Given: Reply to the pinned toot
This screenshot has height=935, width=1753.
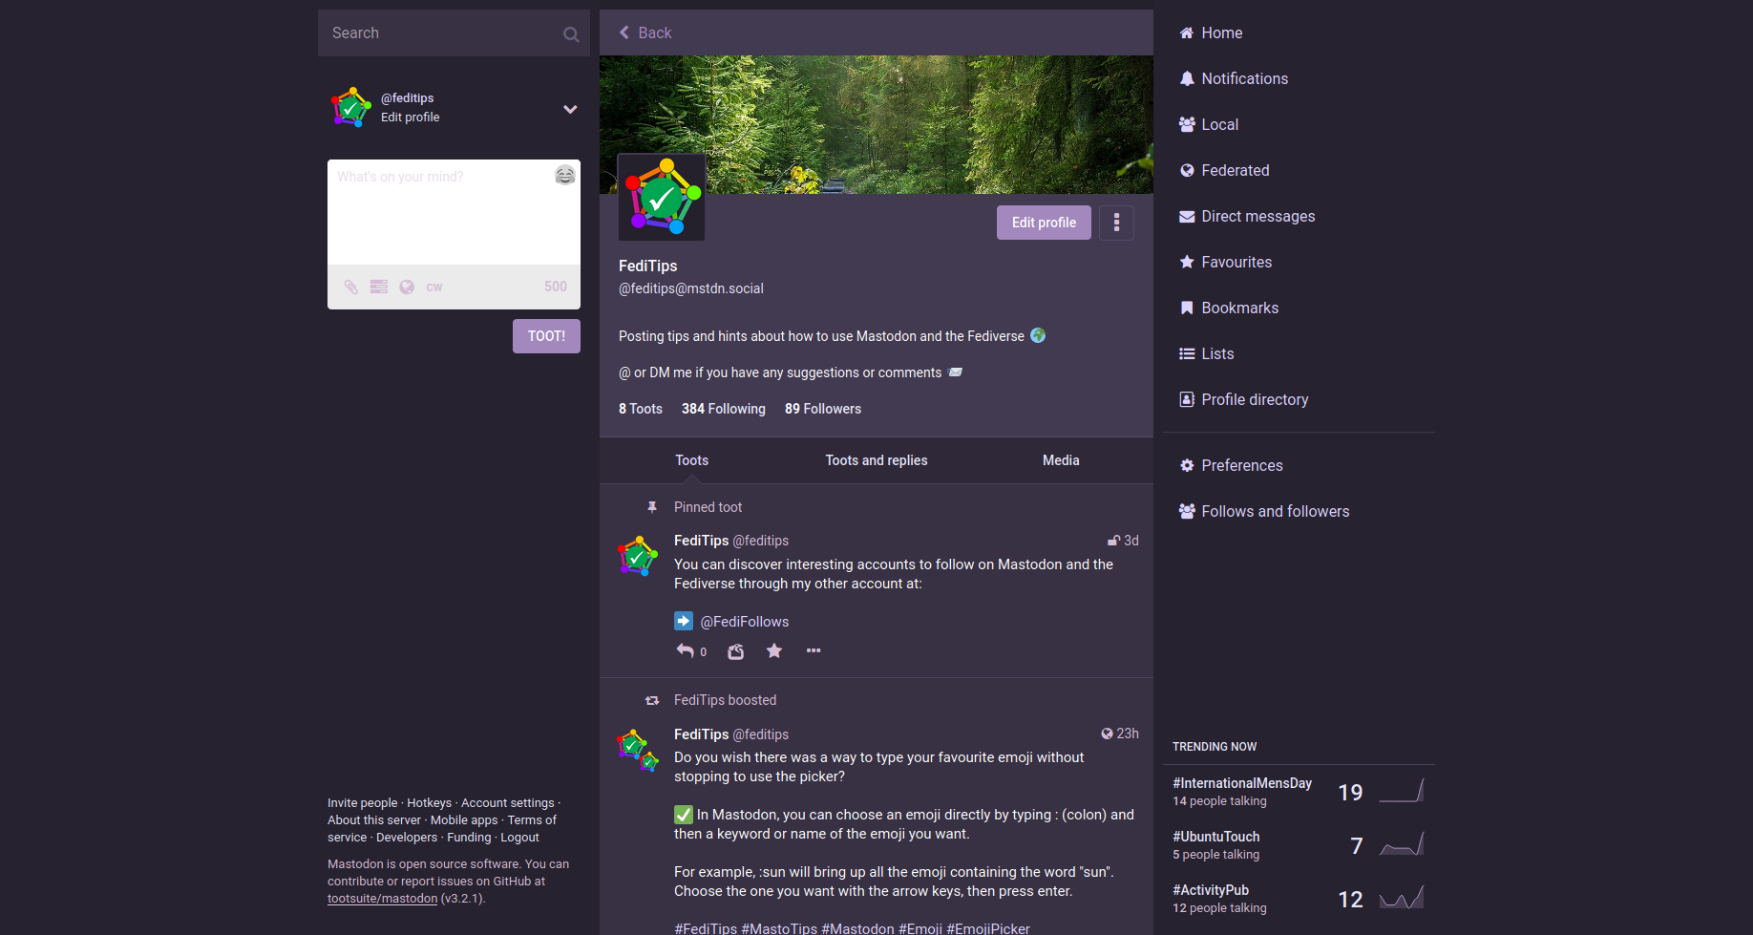Looking at the screenshot, I should click(x=685, y=651).
